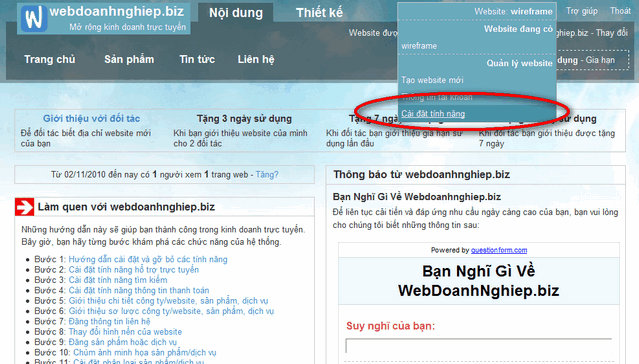Screen dimensions: 639x364
Task: Click the webdoanhnghiep.biz W logo icon
Action: [34, 19]
